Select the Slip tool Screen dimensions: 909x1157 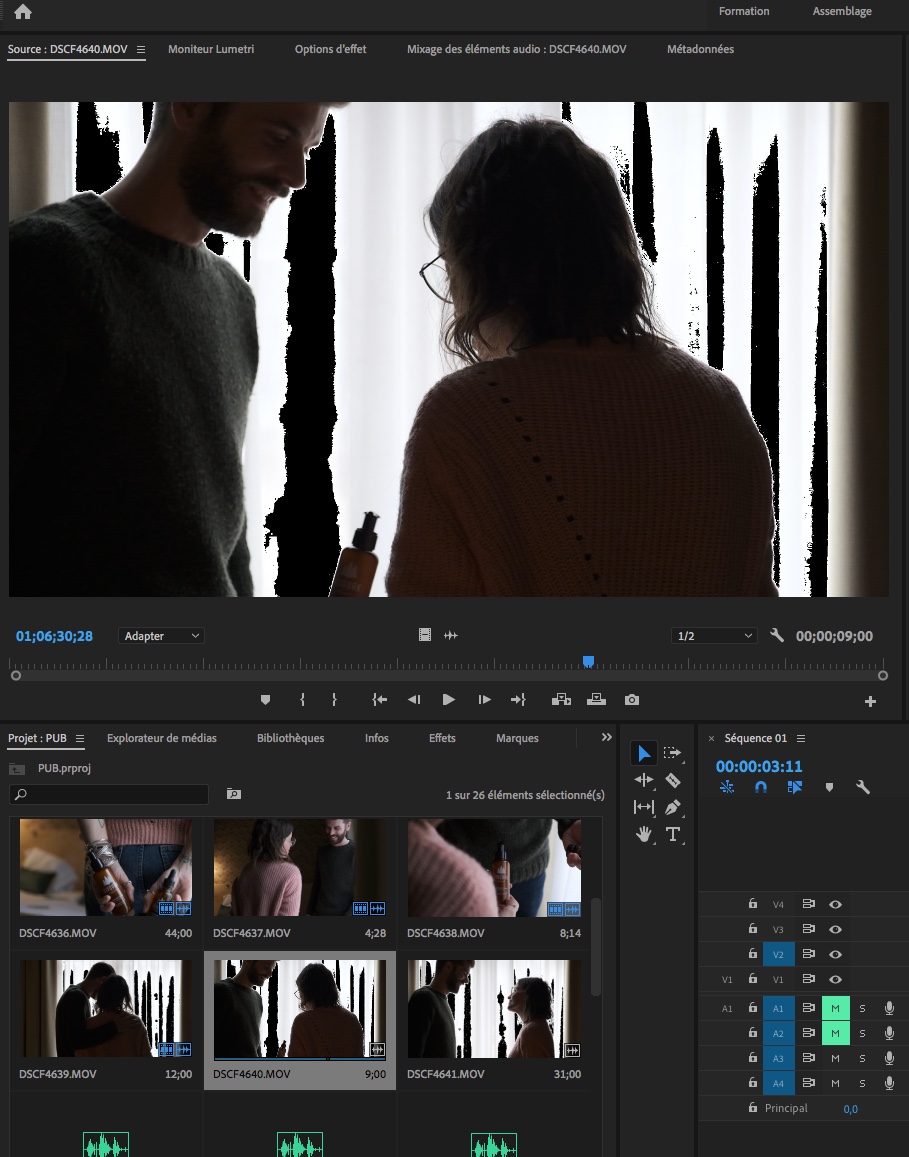643,807
